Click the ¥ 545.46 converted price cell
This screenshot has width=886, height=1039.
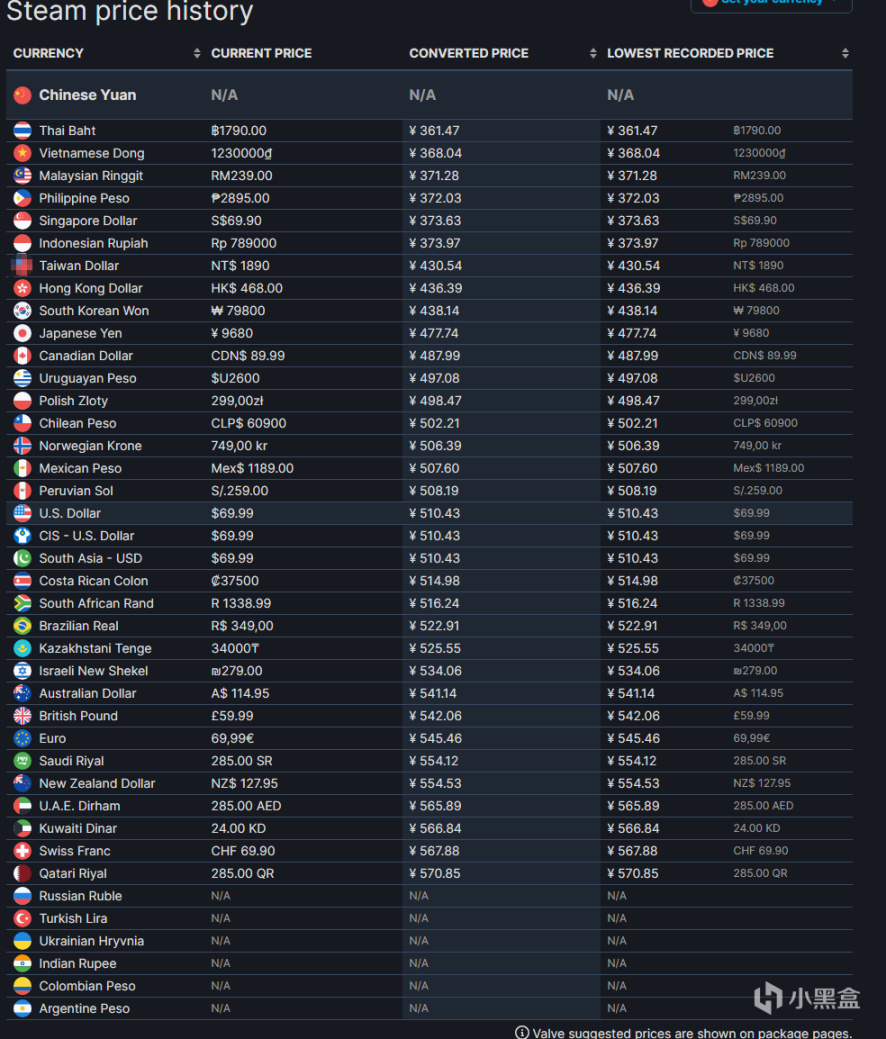tap(435, 739)
